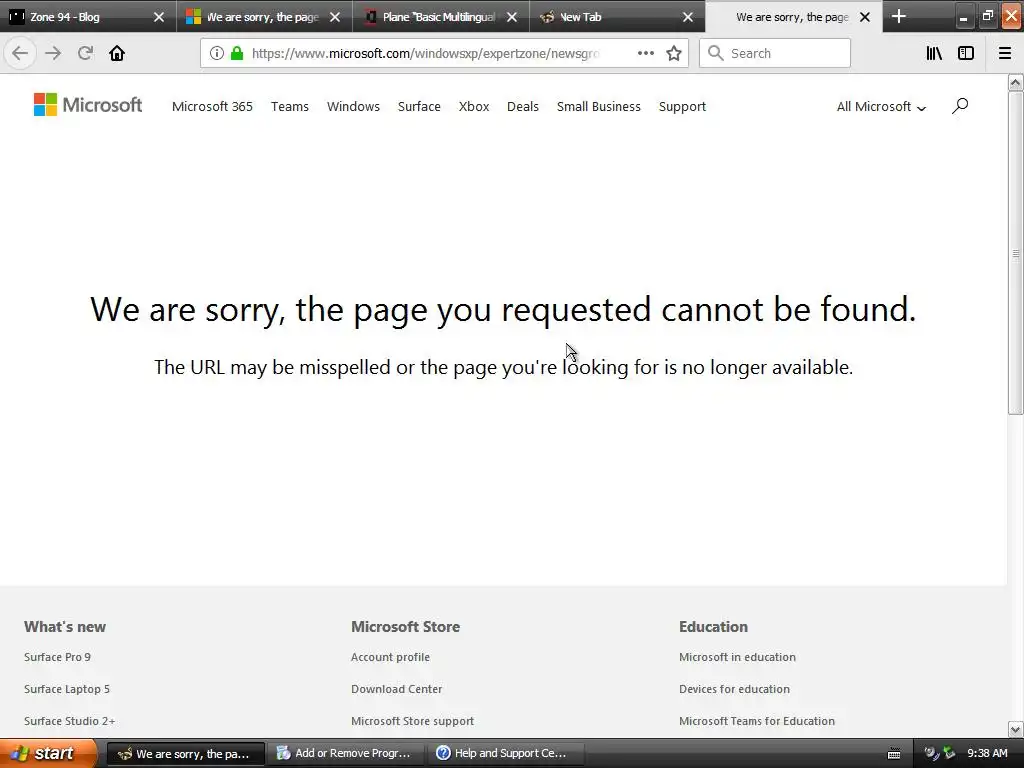Expand the All Microsoft dropdown
The height and width of the screenshot is (768, 1024).
(x=881, y=106)
